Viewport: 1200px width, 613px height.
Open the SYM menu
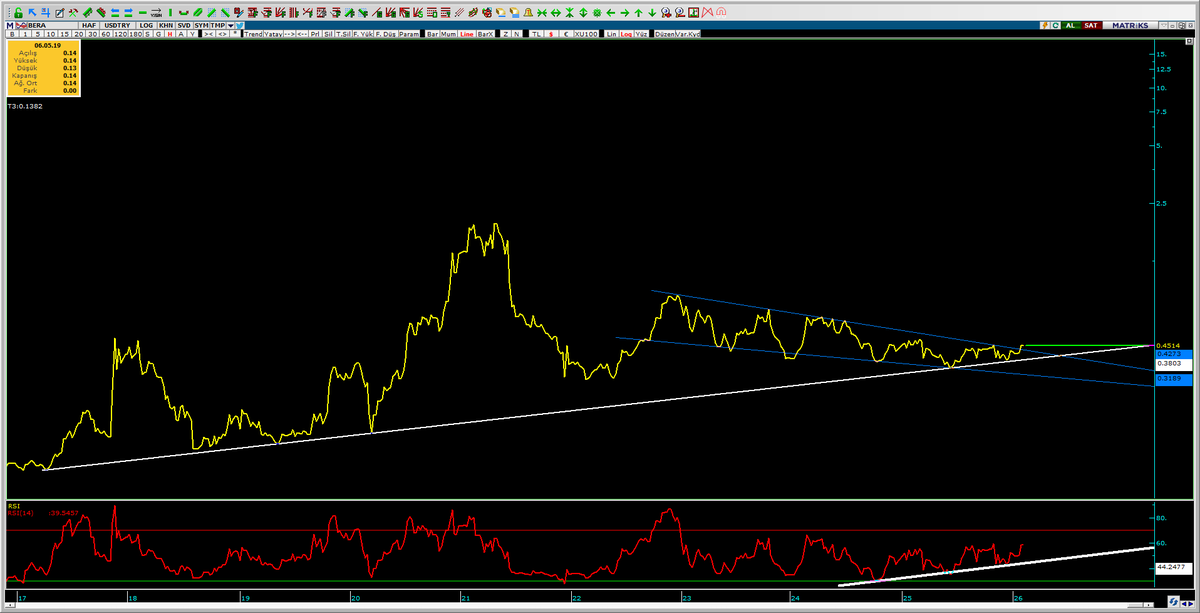pyautogui.click(x=201, y=24)
